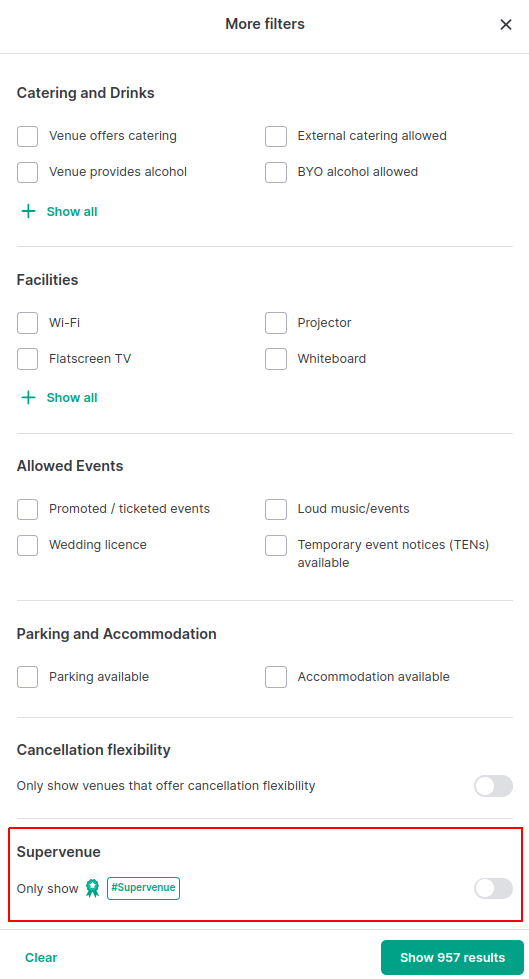
Task: Click the plus icon under Catering and Drinks
Action: (x=28, y=212)
